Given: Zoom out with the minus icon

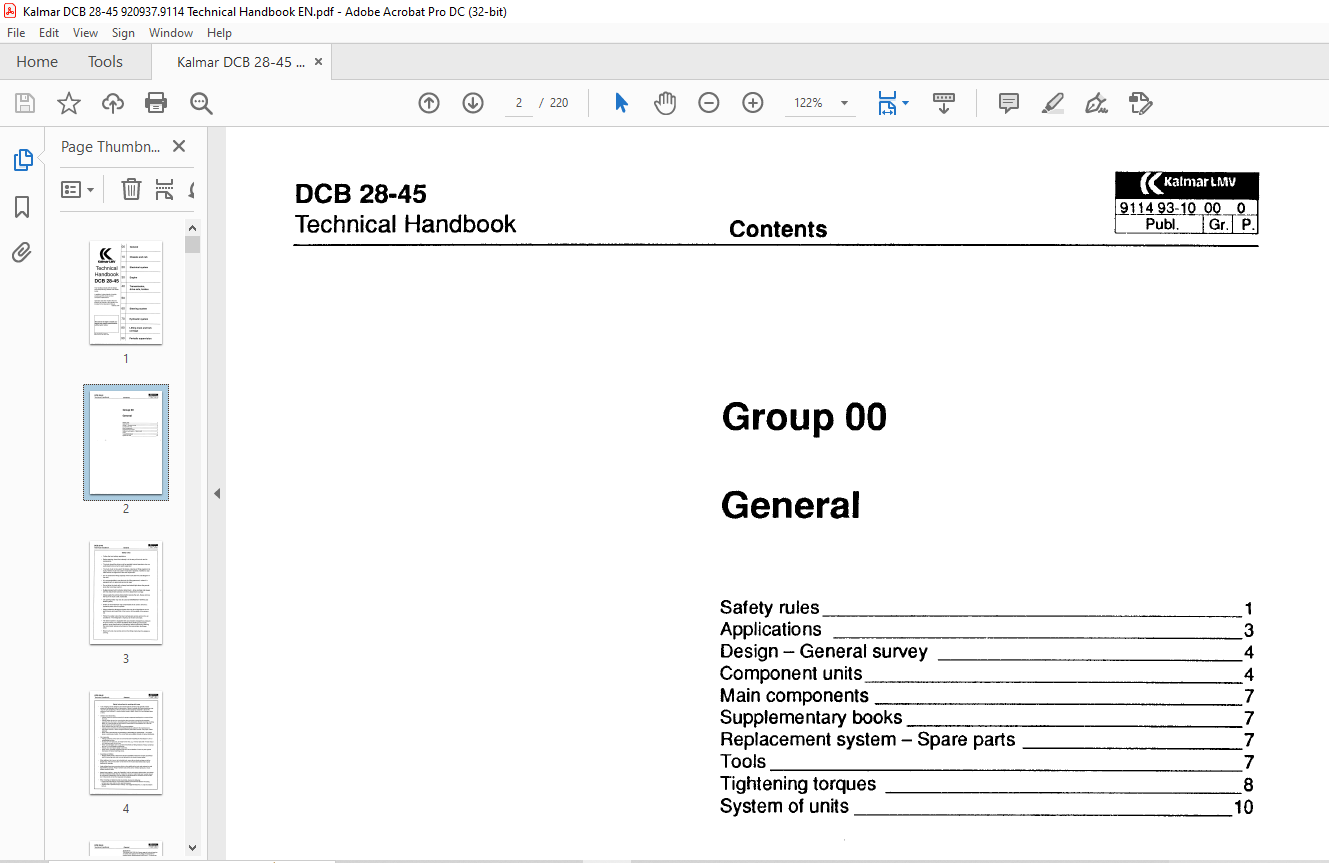Looking at the screenshot, I should [x=709, y=103].
